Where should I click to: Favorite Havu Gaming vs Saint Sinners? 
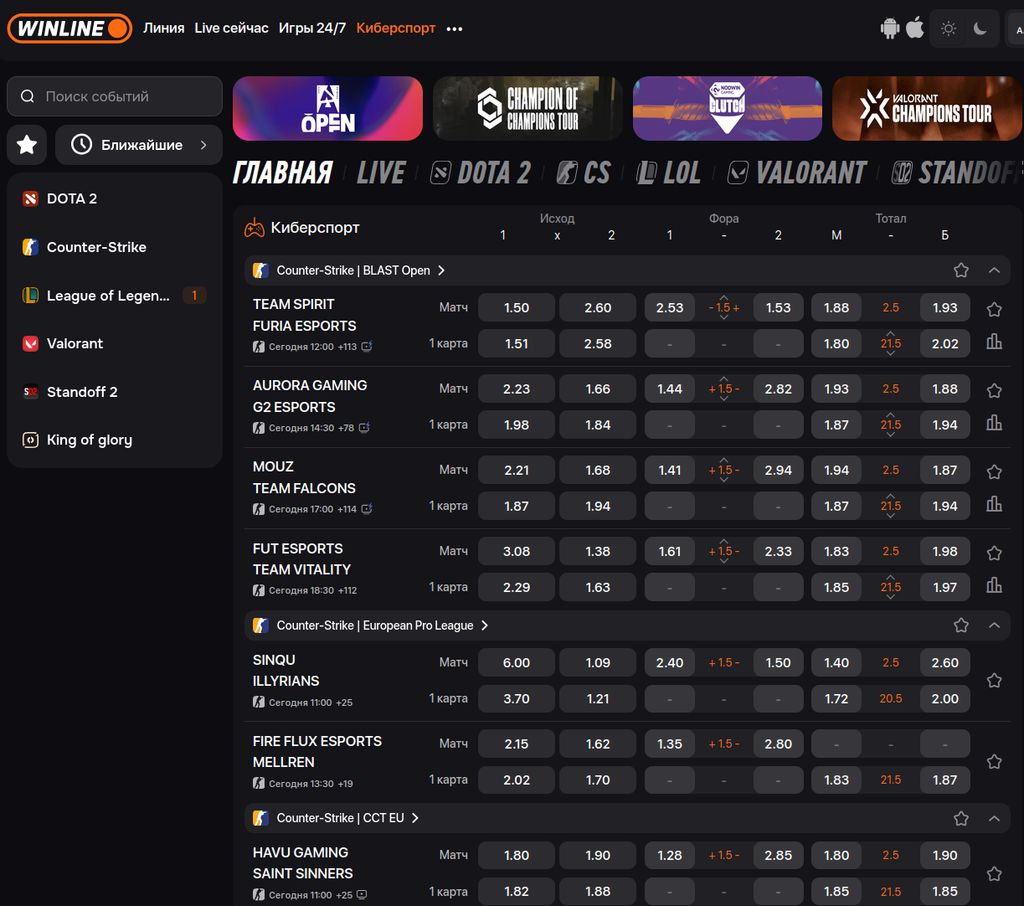coord(994,874)
